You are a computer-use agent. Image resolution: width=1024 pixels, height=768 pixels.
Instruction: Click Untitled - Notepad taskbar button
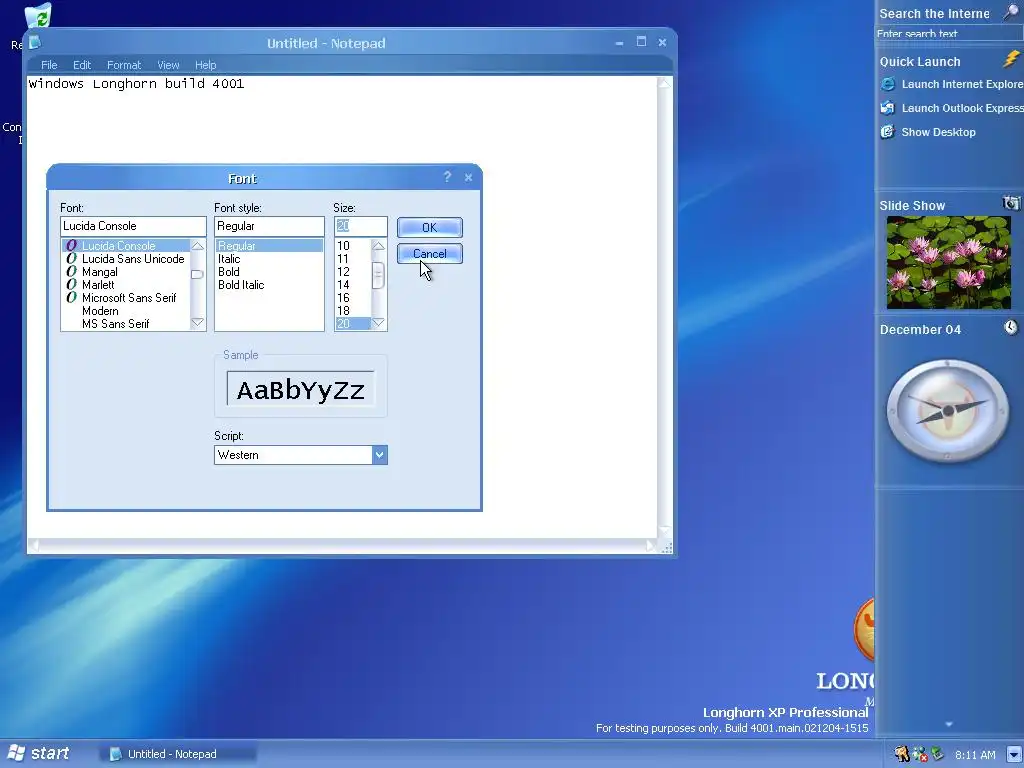click(178, 754)
